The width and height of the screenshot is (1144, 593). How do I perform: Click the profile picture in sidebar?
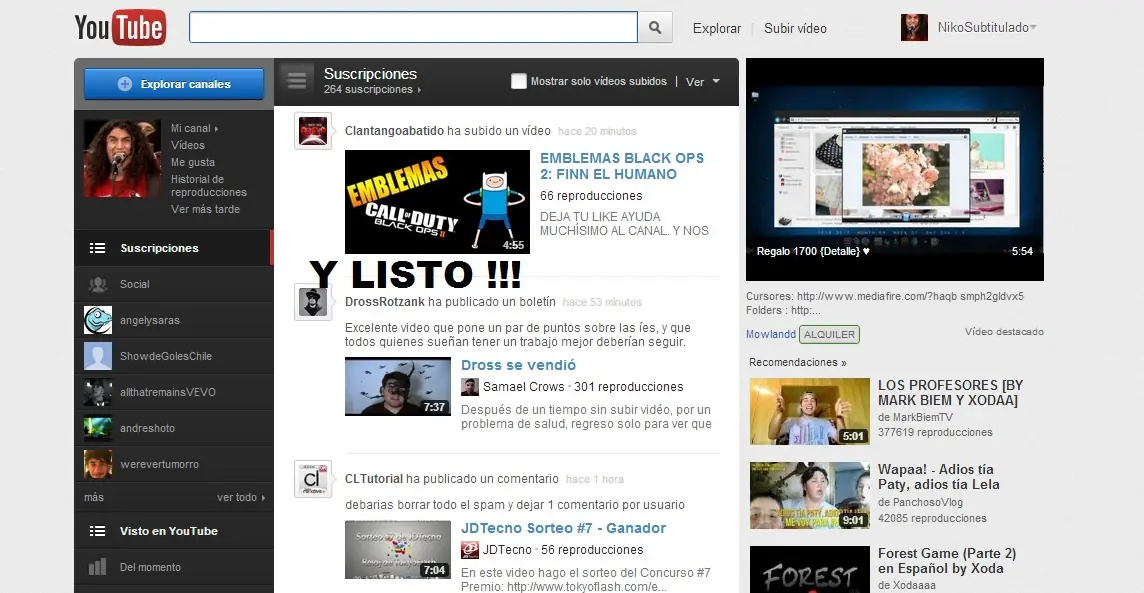pyautogui.click(x=122, y=159)
